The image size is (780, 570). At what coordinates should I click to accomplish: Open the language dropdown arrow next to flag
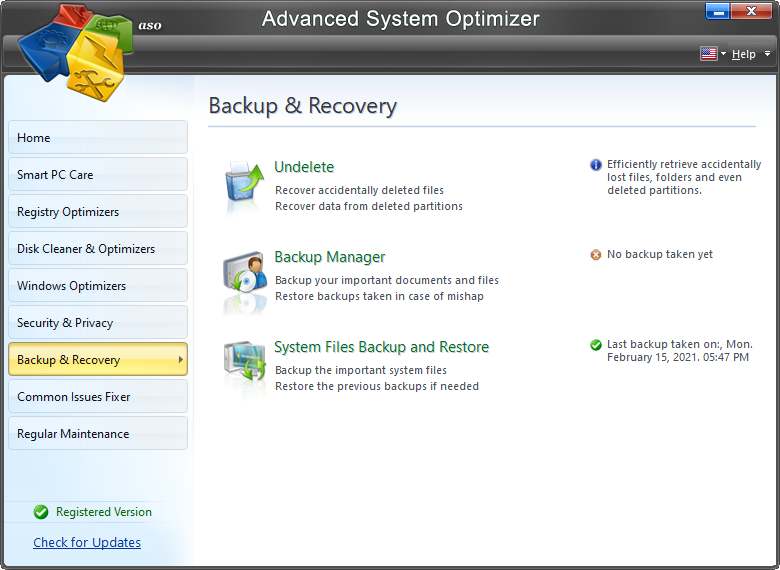(x=723, y=53)
